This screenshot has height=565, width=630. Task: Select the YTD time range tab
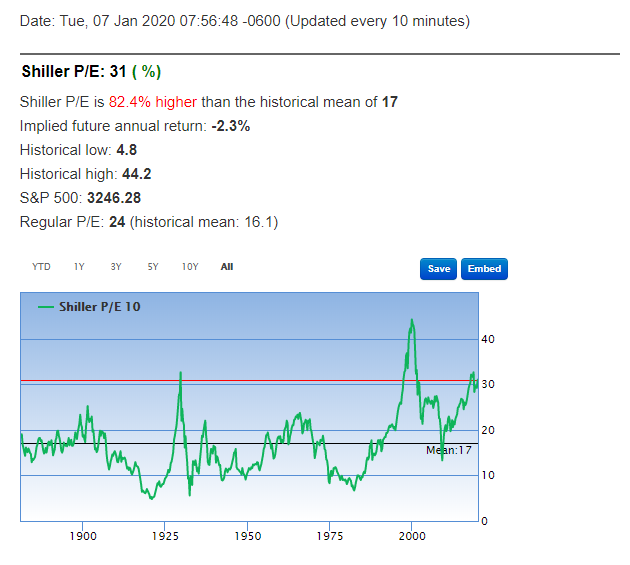(41, 267)
